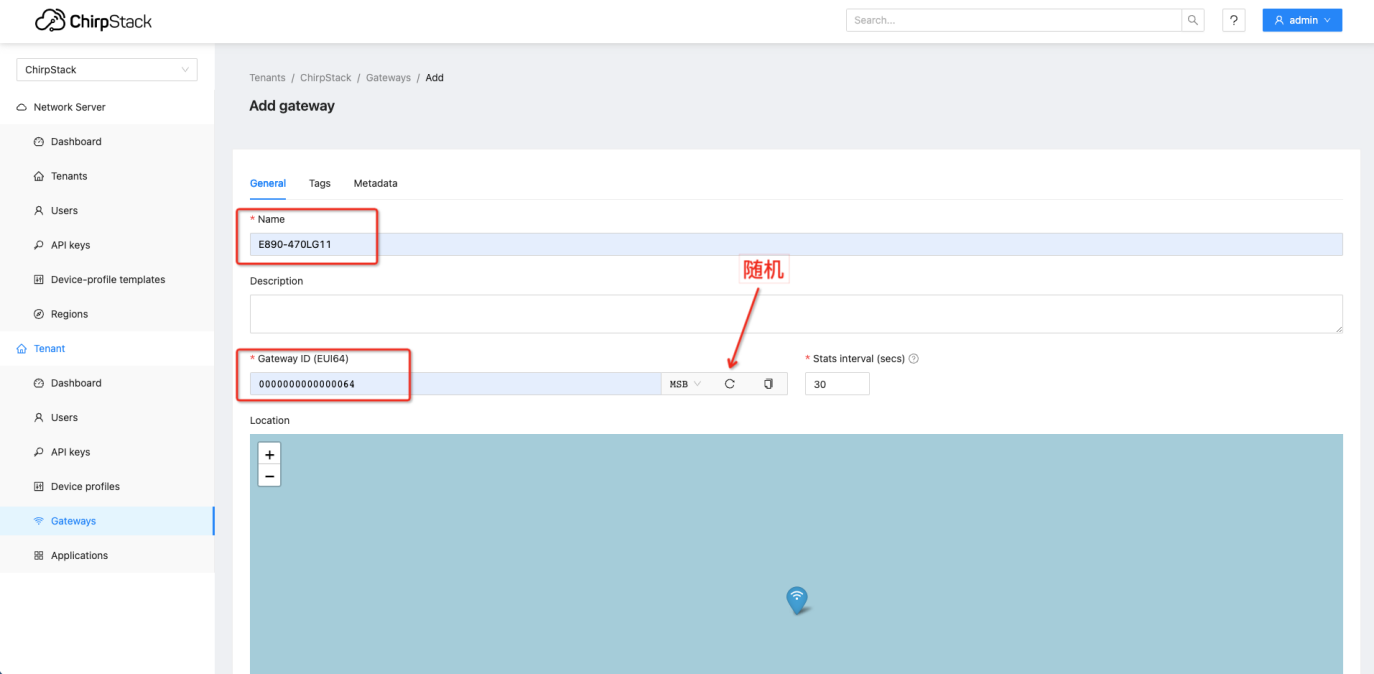This screenshot has width=1374, height=674.
Task: Click the random Gateway ID generator icon
Action: [x=729, y=383]
